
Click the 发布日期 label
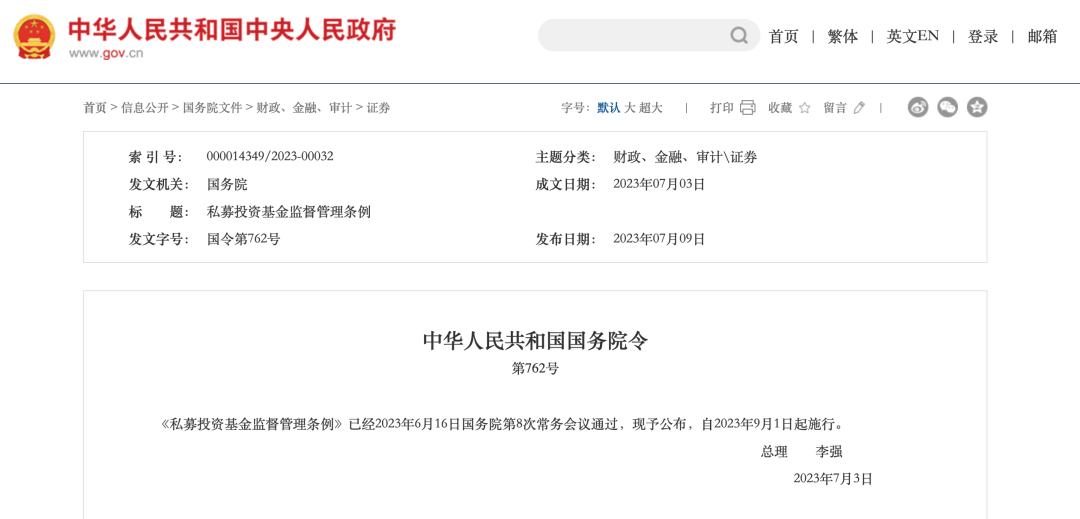(566, 240)
